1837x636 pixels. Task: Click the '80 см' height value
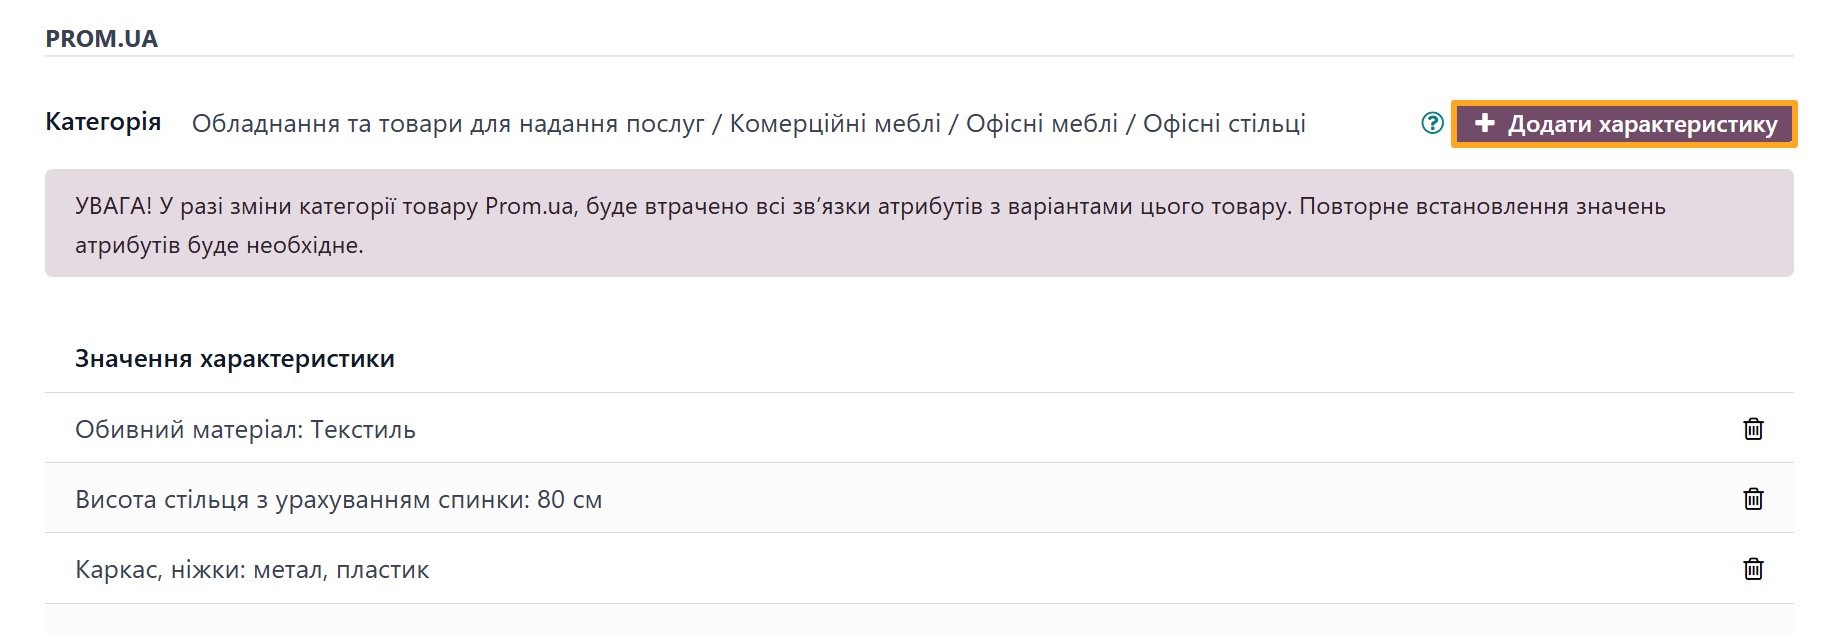click(x=570, y=500)
